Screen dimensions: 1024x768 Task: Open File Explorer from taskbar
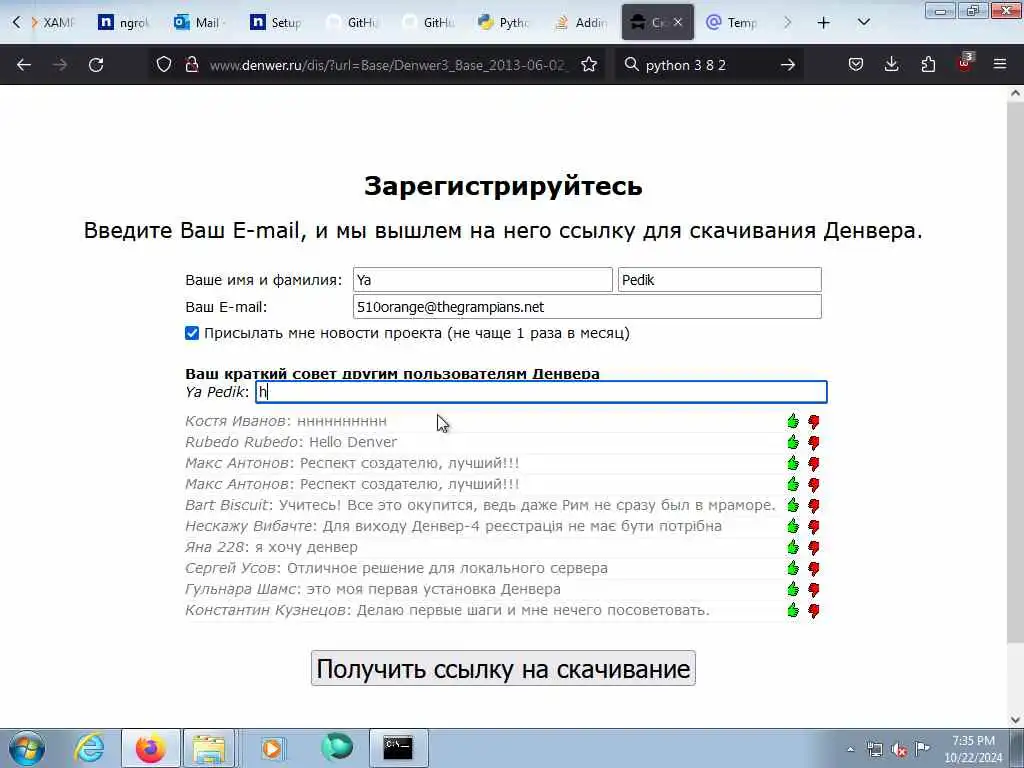tap(209, 748)
